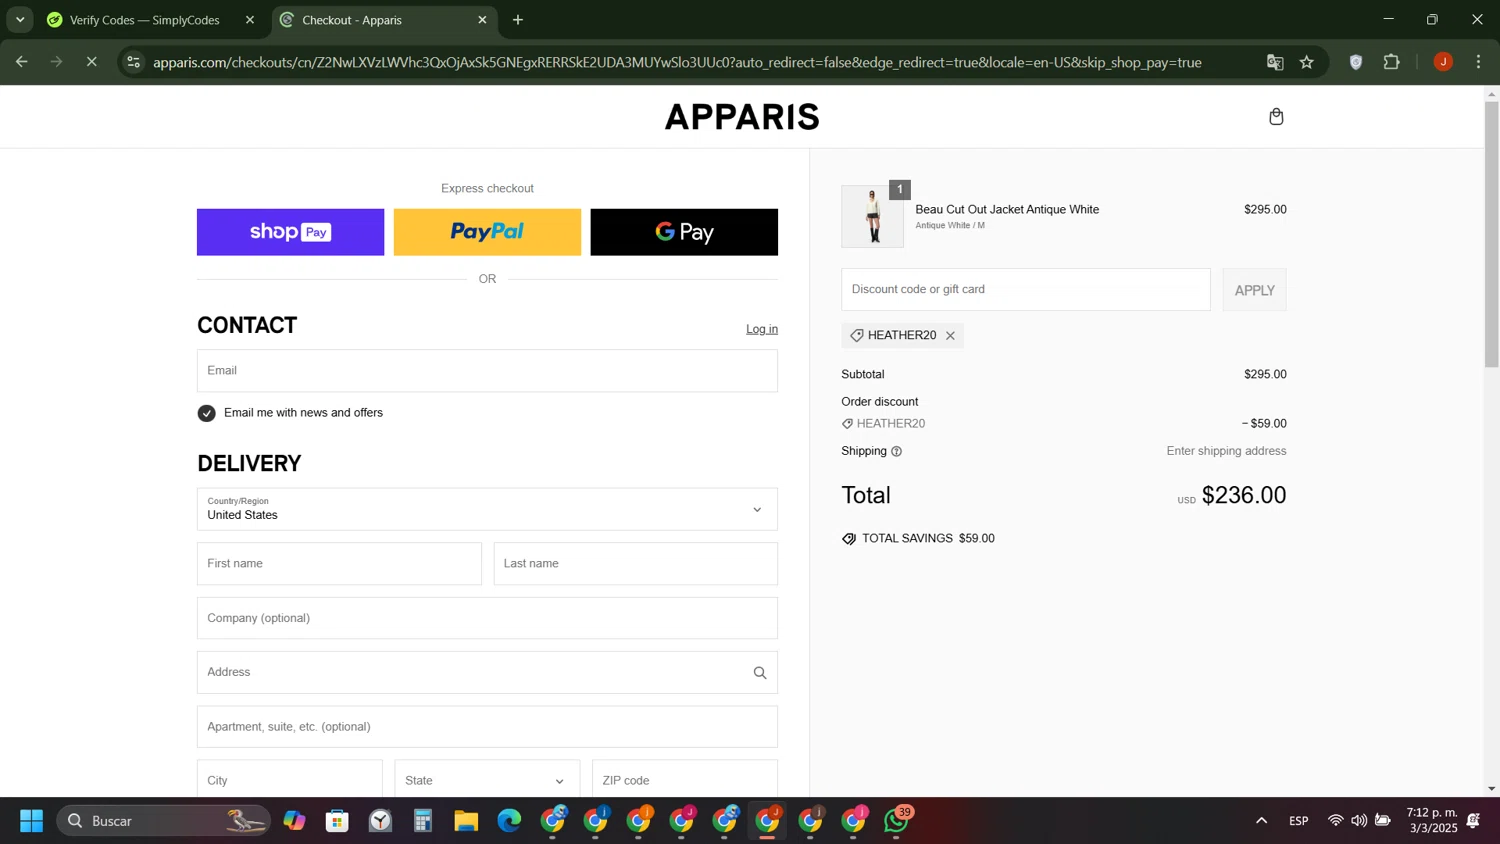Click the shipping info help icon
The height and width of the screenshot is (844, 1500).
pos(896,452)
